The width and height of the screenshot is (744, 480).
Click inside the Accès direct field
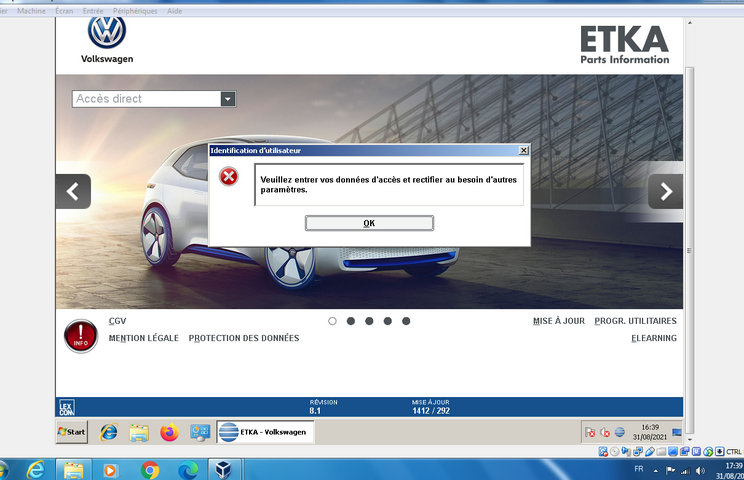(x=145, y=99)
